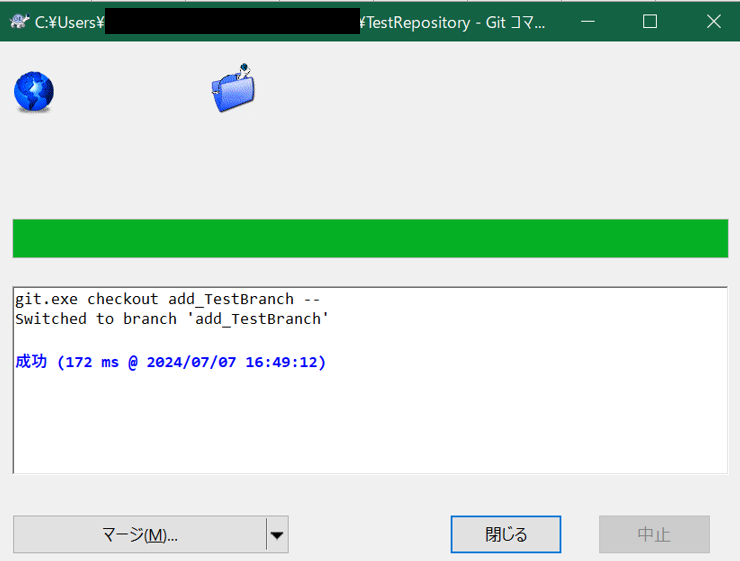This screenshot has height=561, width=740.
Task: Minimize the Git command window
Action: [588, 22]
